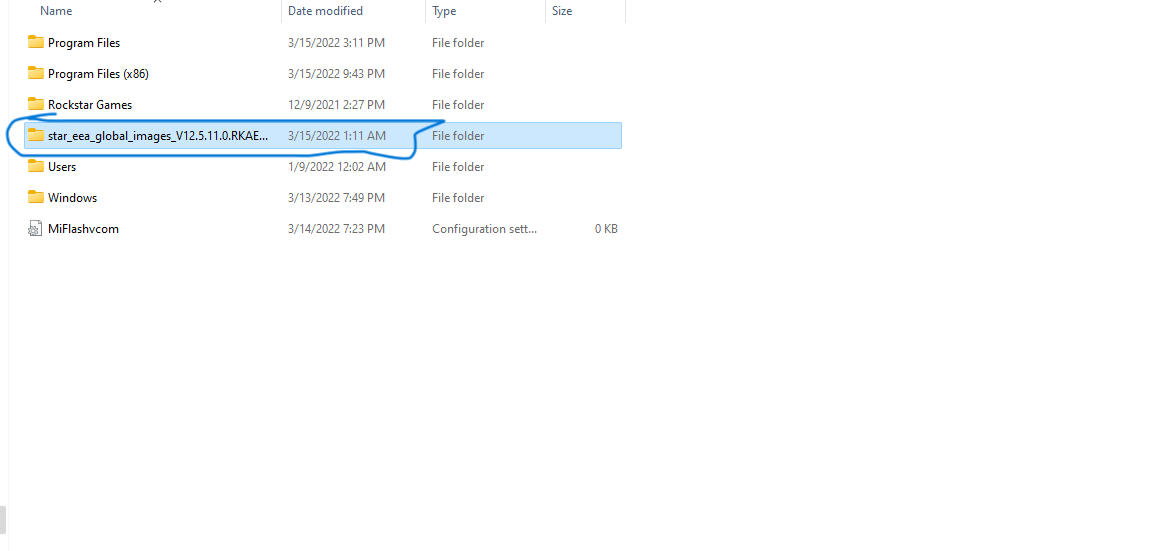
Task: Click the Windows folder icon
Action: (x=35, y=197)
